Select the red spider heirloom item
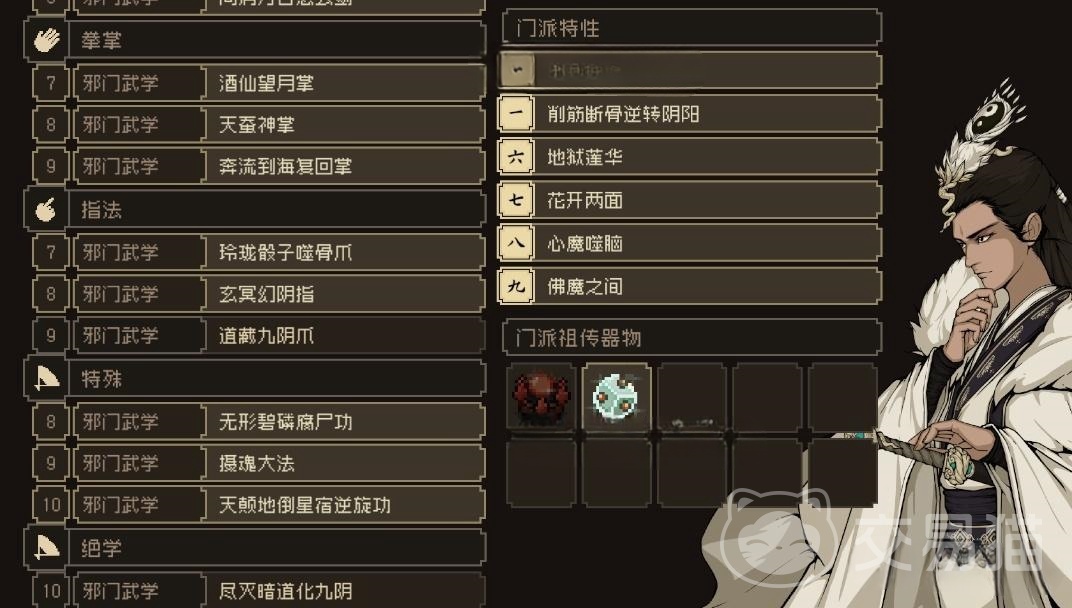 pos(541,397)
